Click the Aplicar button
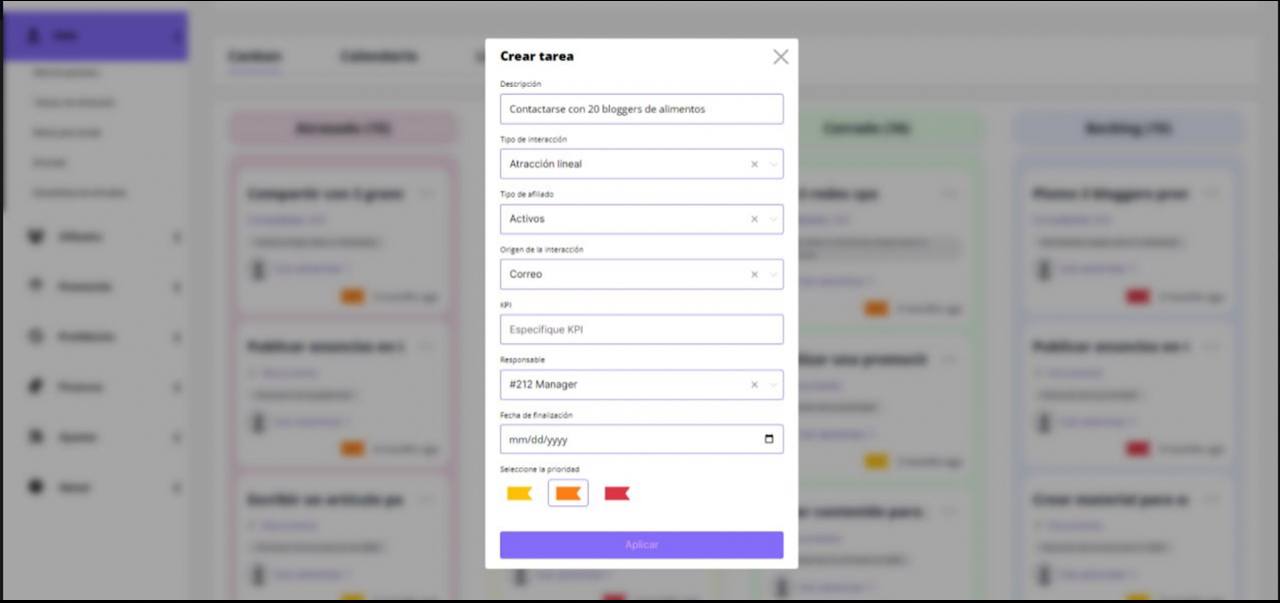Screen dimensions: 1280x603 point(641,545)
